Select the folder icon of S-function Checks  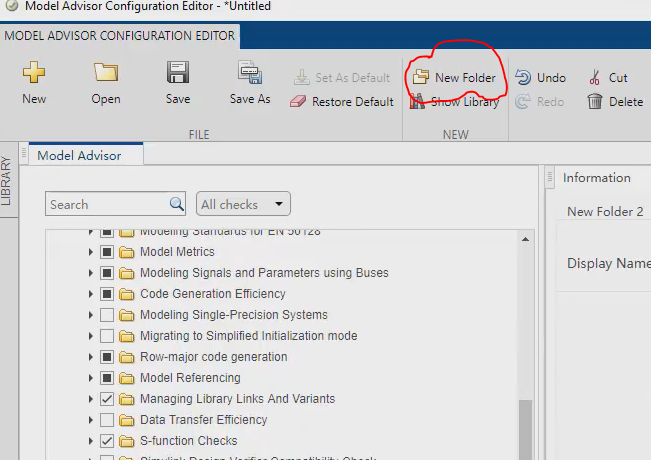click(127, 441)
